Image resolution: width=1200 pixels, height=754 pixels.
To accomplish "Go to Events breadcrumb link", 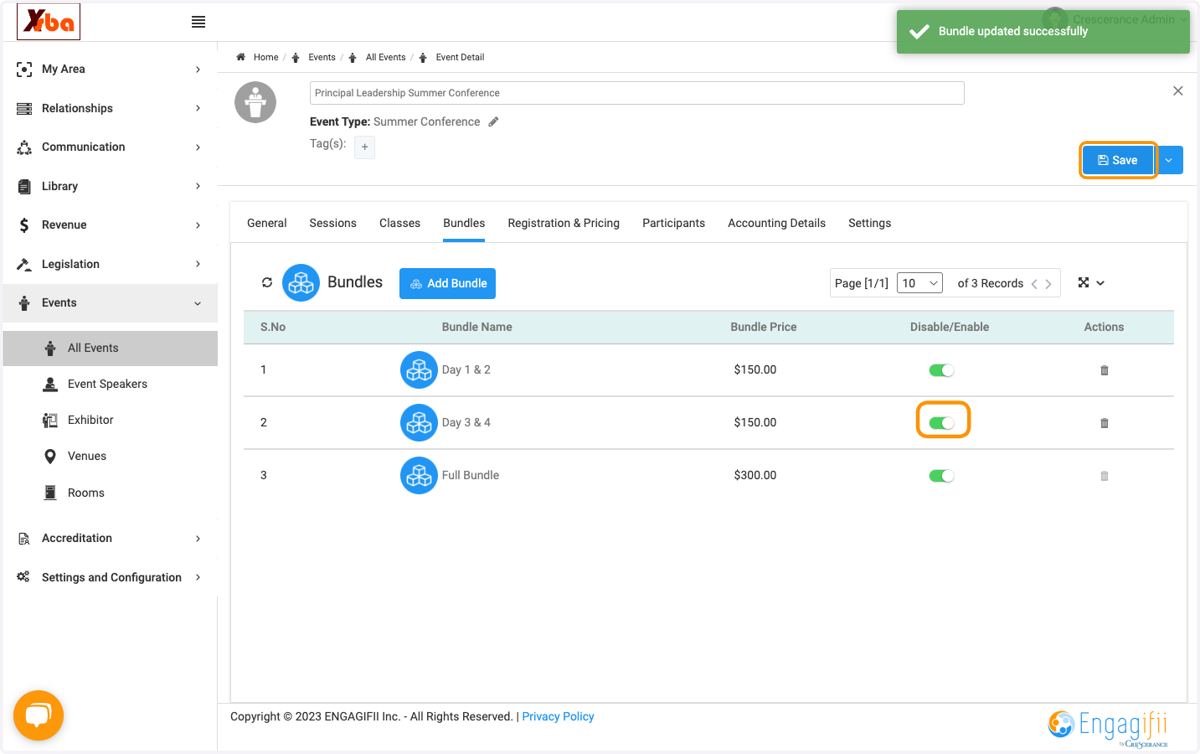I will click(x=322, y=57).
